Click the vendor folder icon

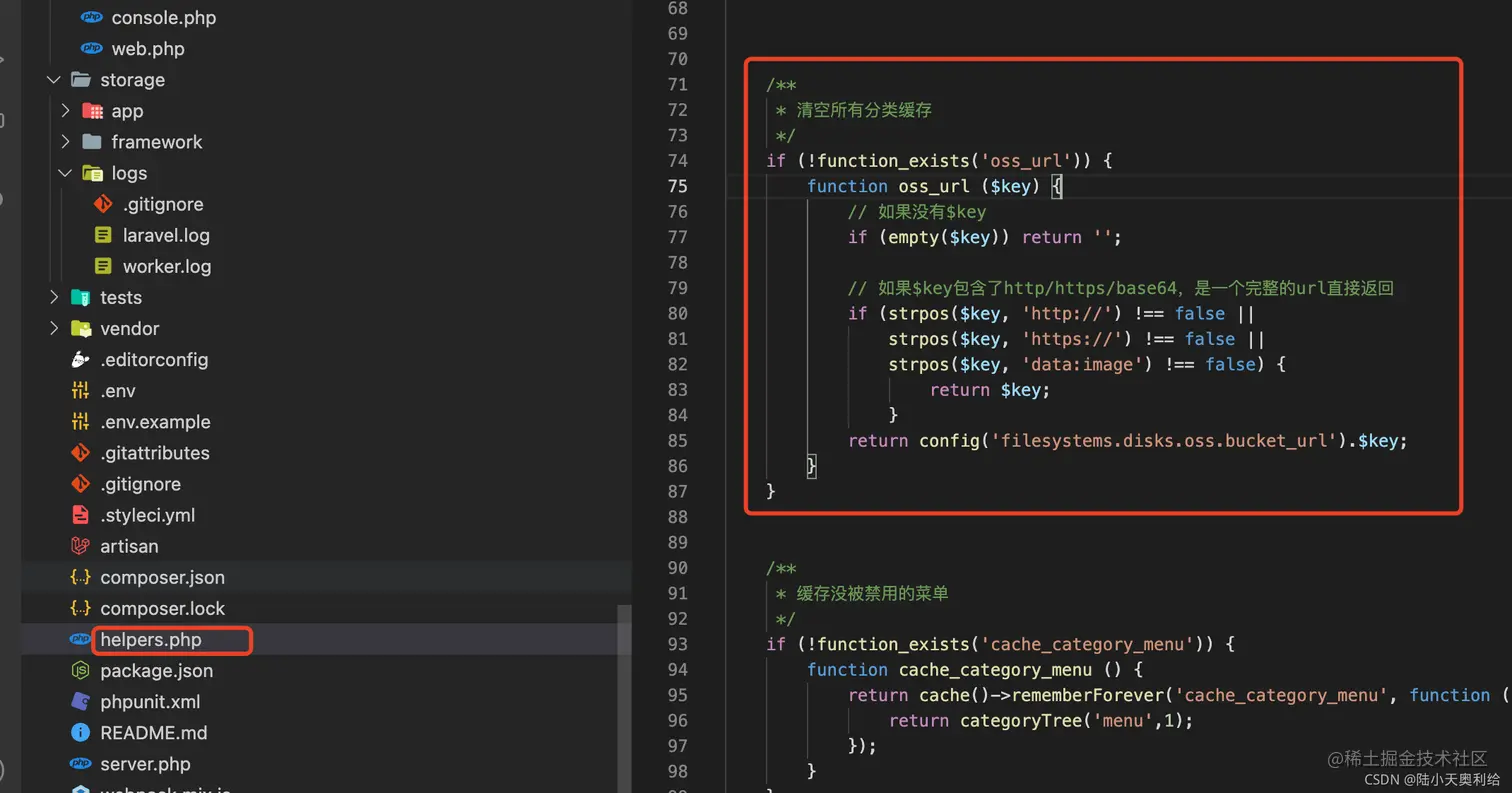point(81,328)
